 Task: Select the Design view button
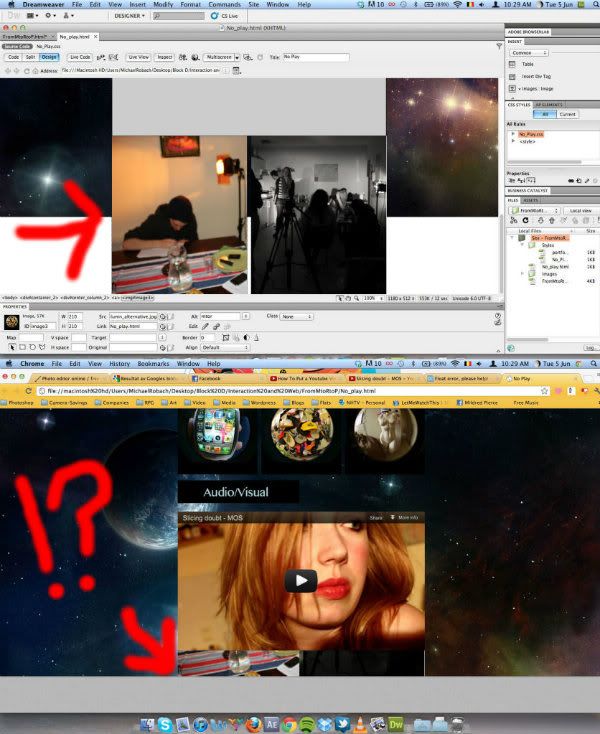[49, 57]
